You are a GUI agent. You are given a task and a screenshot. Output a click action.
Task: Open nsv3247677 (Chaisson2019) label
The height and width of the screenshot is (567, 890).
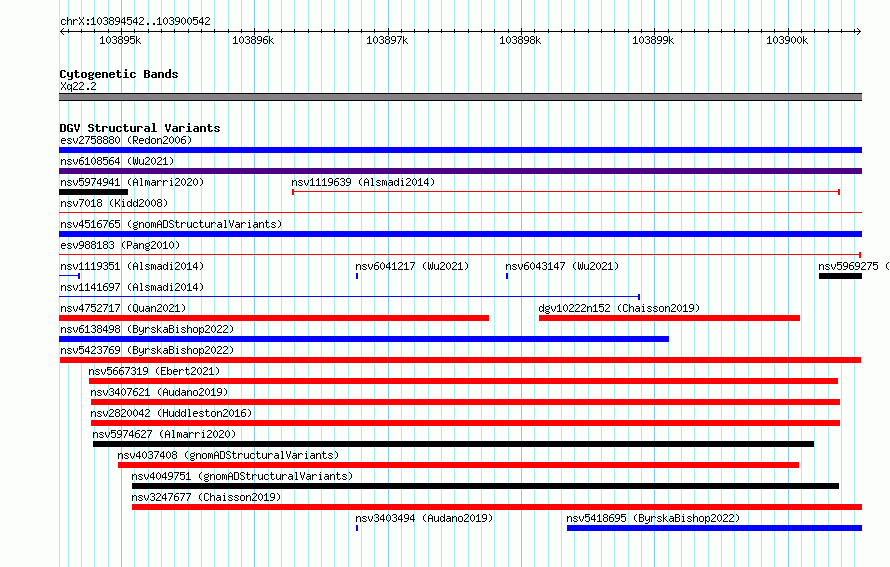206,497
